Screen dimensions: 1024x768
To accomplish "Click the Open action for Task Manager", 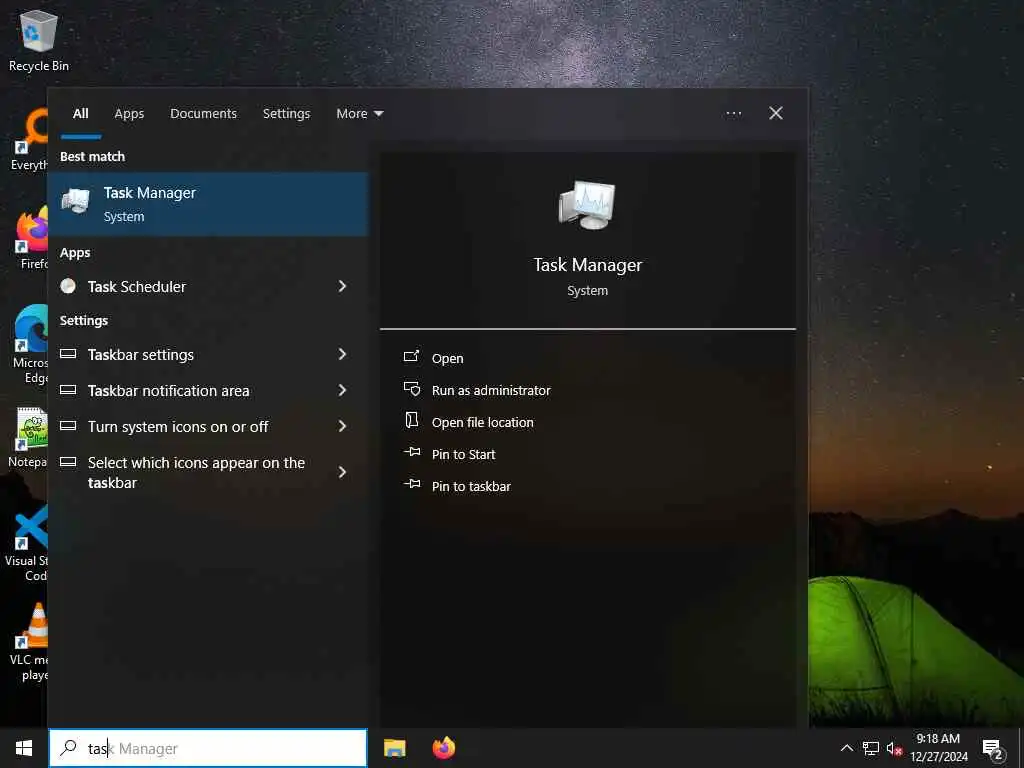I will [447, 358].
